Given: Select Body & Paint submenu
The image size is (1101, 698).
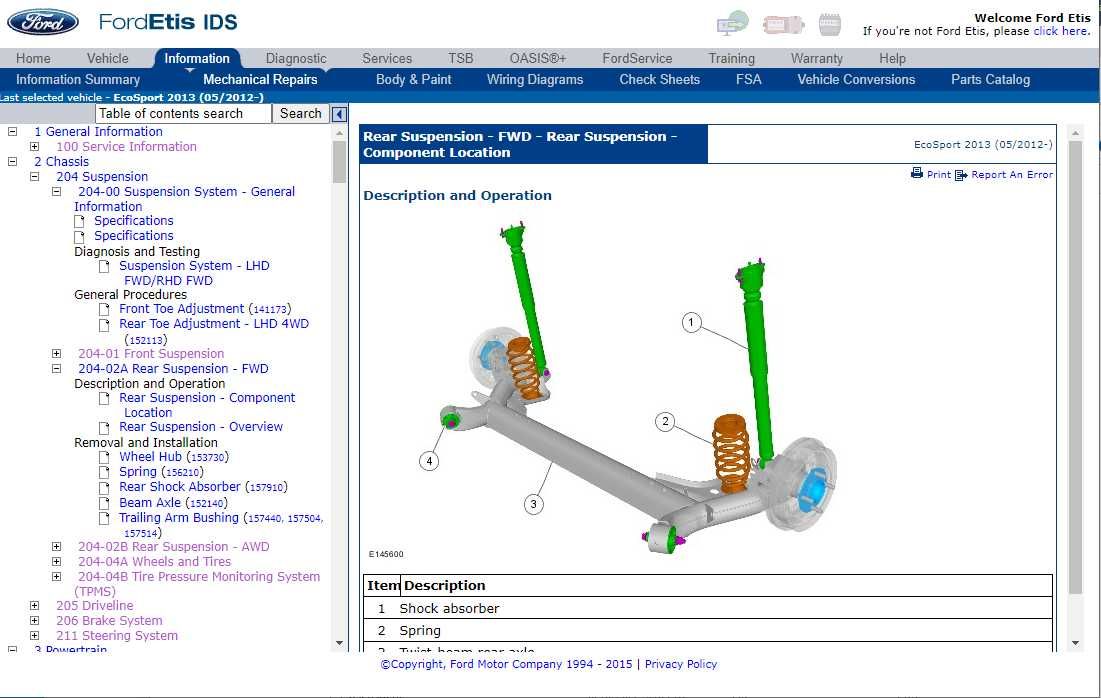Looking at the screenshot, I should pyautogui.click(x=414, y=79).
